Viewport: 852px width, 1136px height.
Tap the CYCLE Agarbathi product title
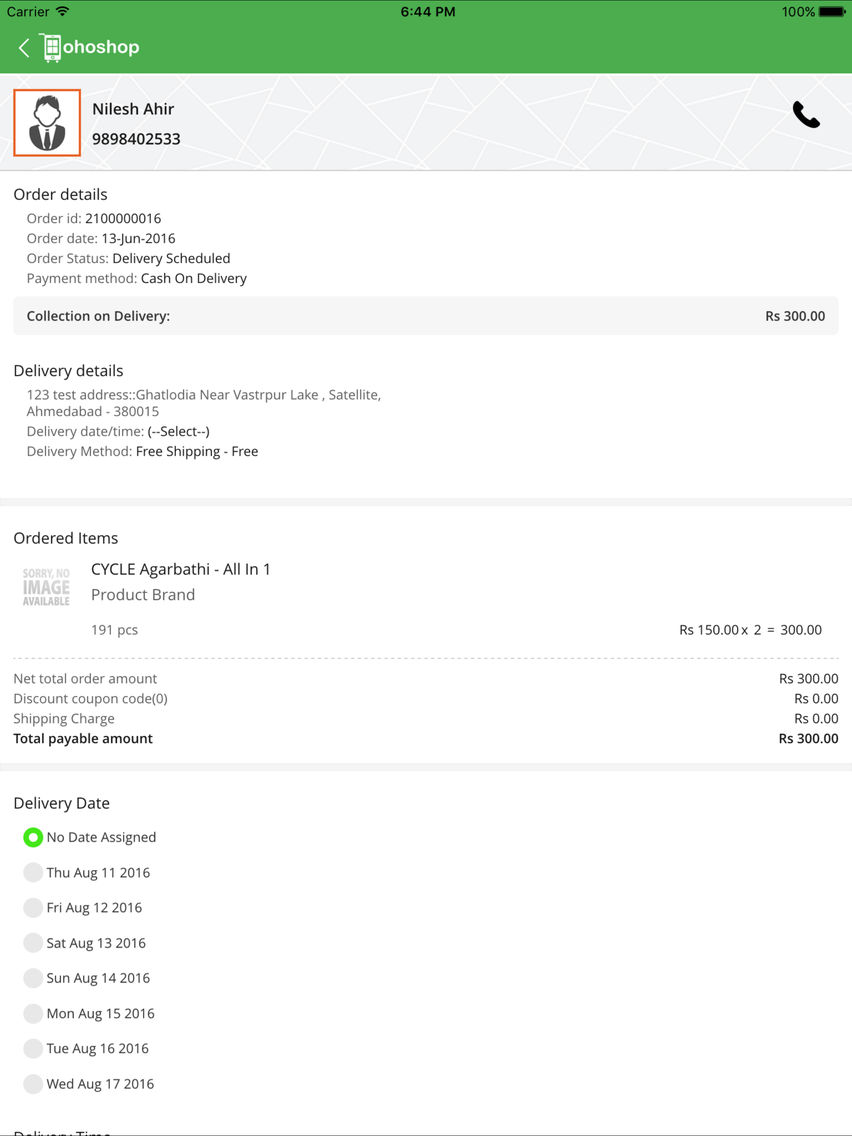coord(180,569)
